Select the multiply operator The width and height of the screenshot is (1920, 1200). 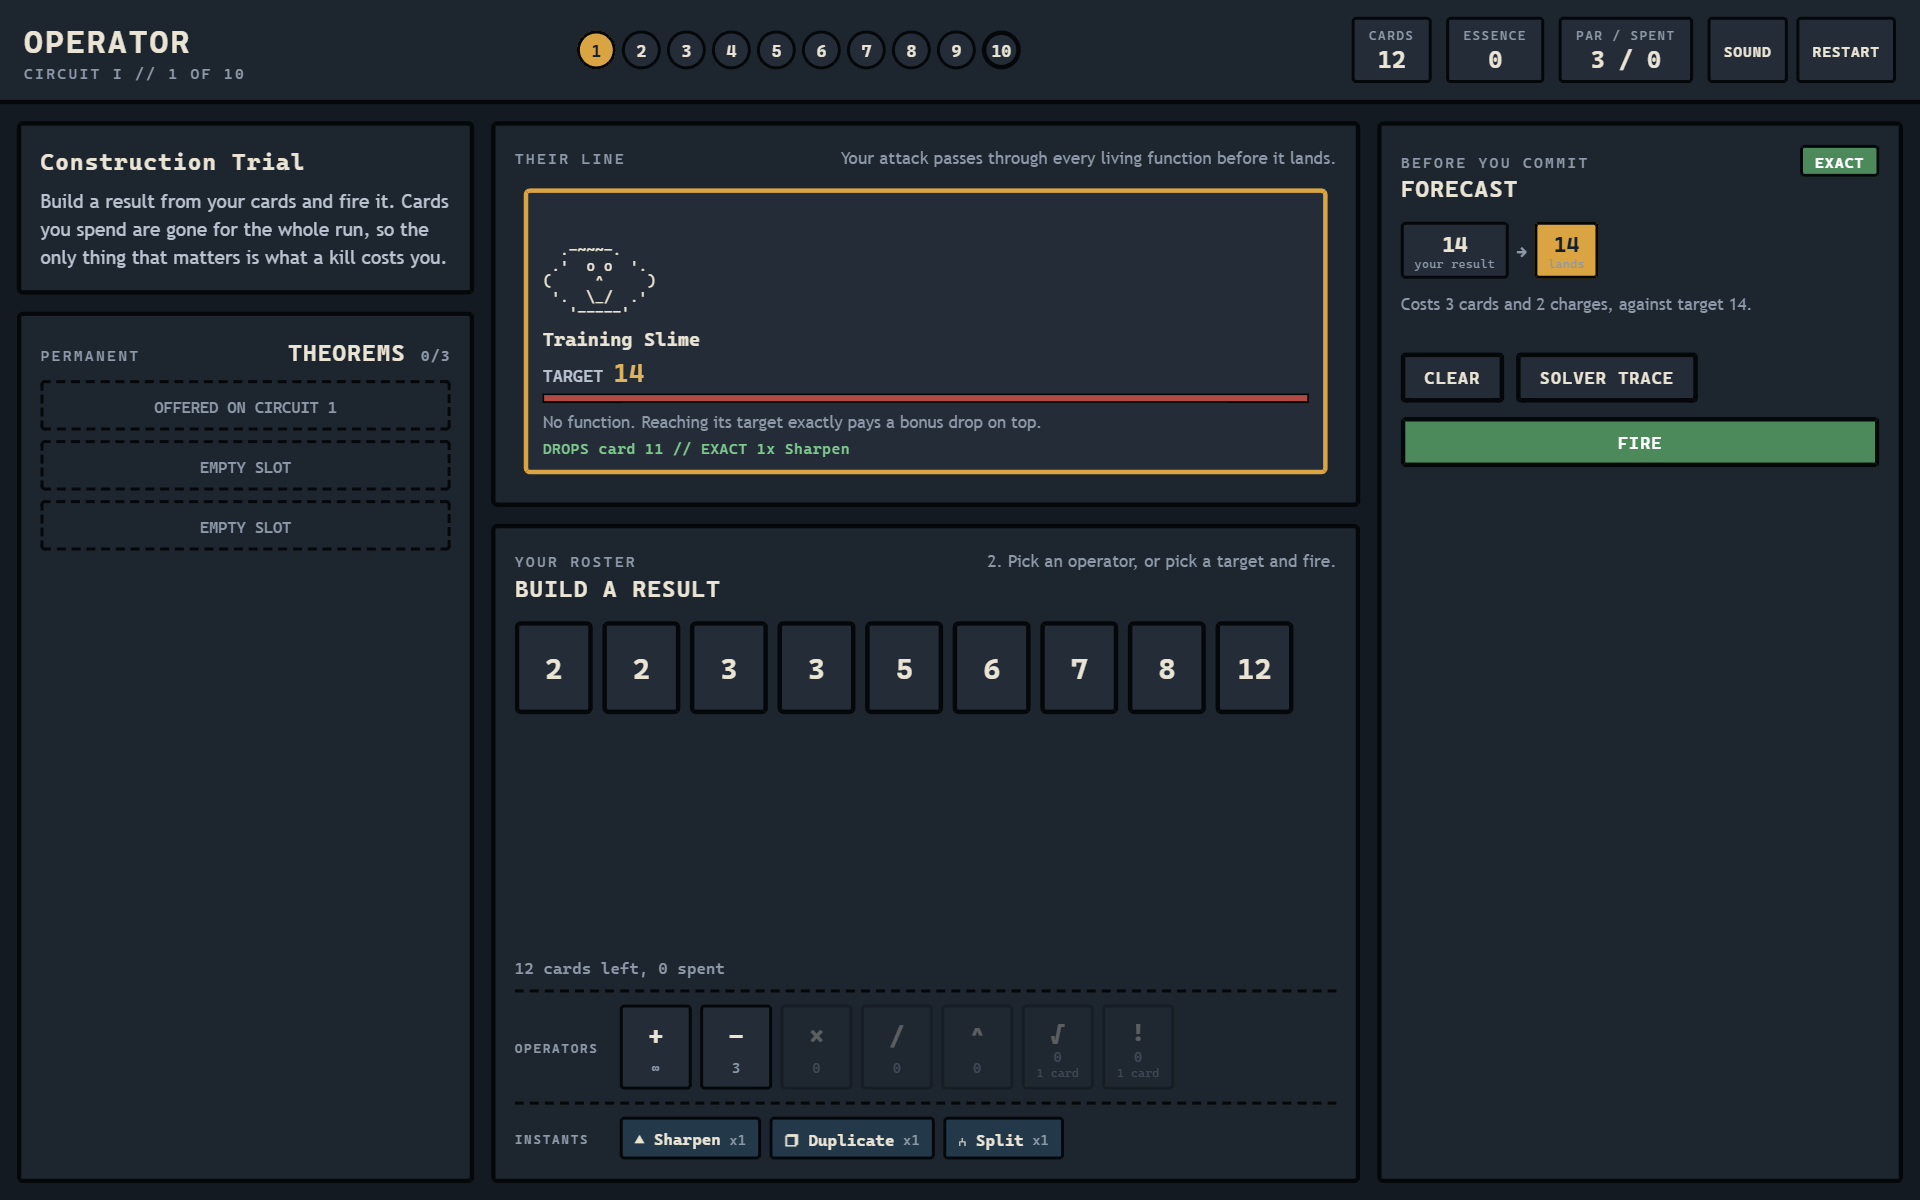[816, 1047]
